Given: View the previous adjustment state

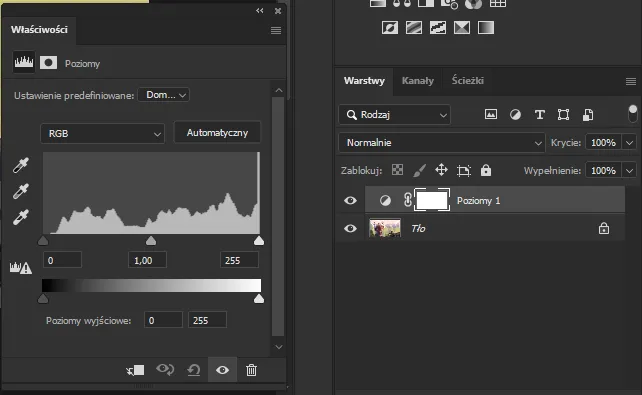Looking at the screenshot, I should click(x=165, y=370).
